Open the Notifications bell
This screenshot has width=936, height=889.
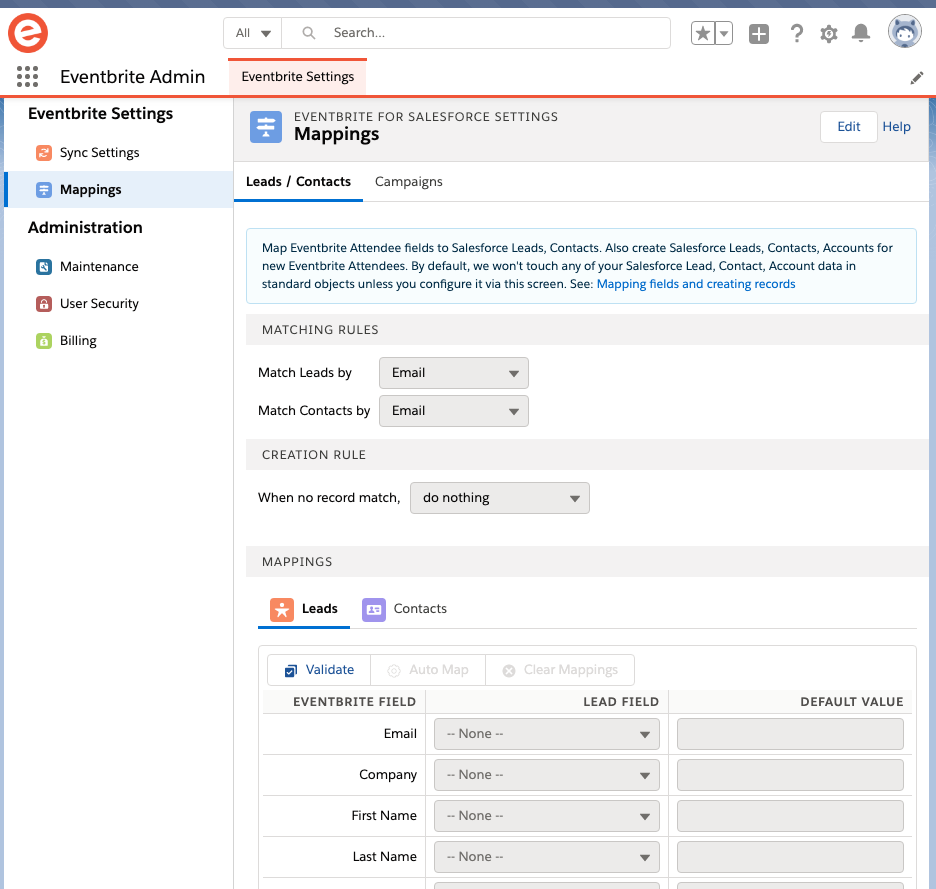pyautogui.click(x=861, y=33)
